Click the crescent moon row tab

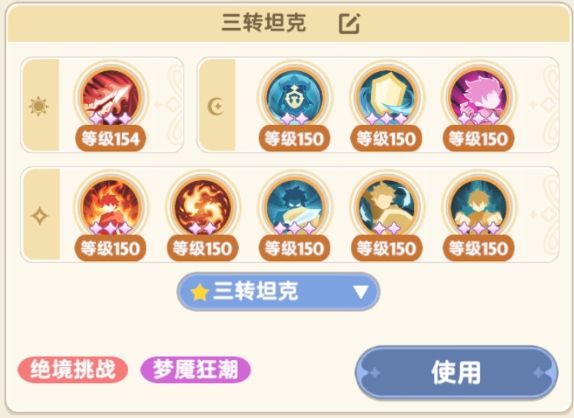[x=217, y=105]
